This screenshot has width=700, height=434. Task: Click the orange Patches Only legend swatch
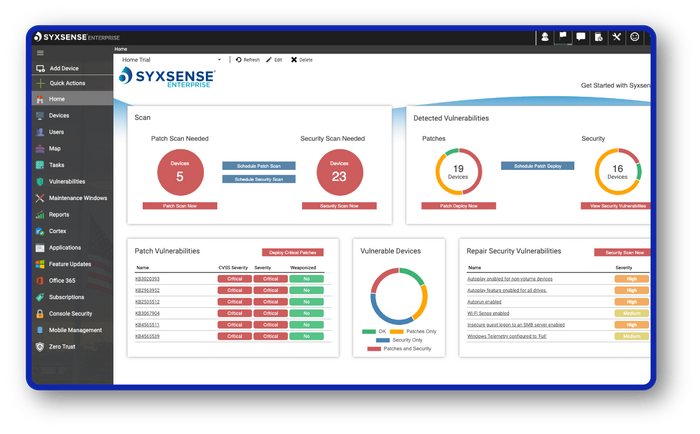[396, 332]
